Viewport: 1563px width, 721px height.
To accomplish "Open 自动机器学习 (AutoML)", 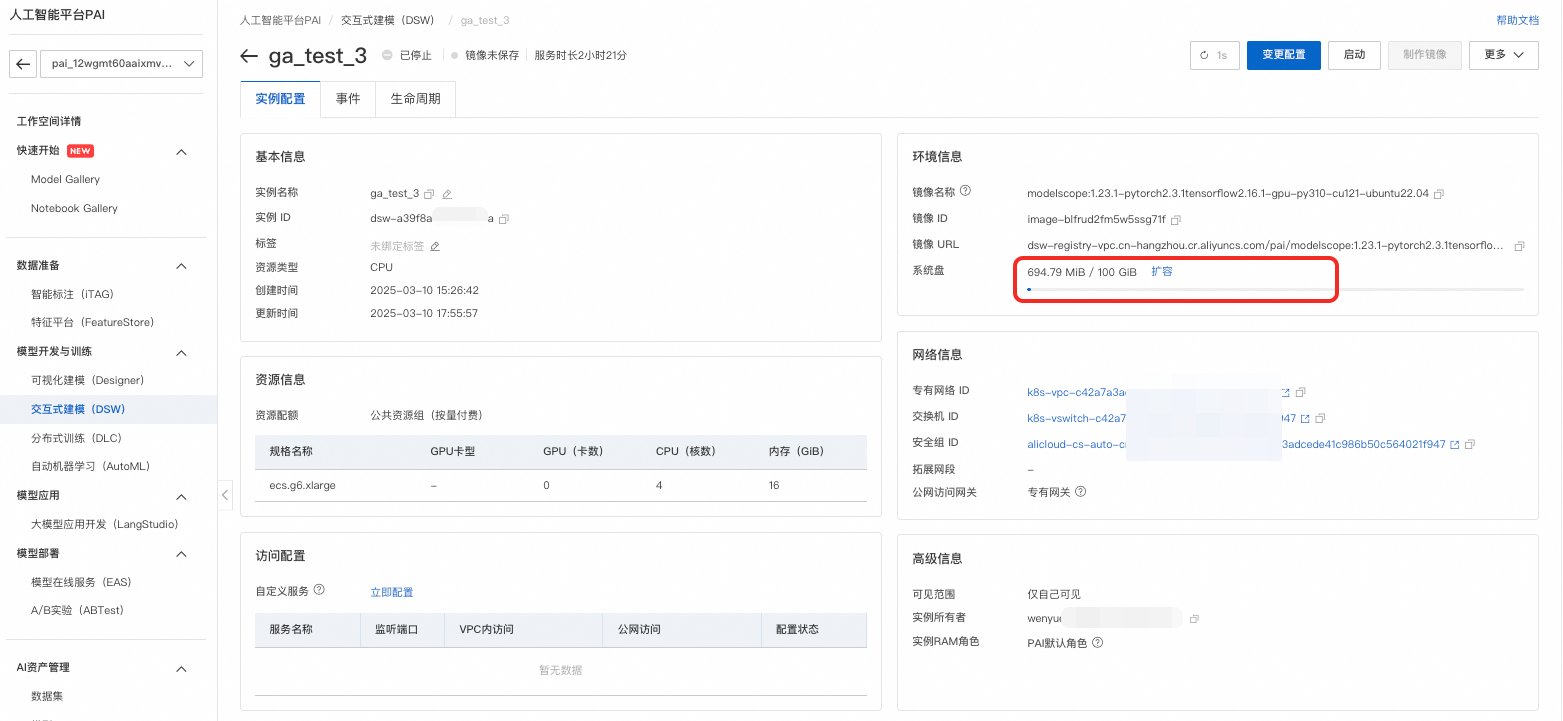I will coord(90,466).
